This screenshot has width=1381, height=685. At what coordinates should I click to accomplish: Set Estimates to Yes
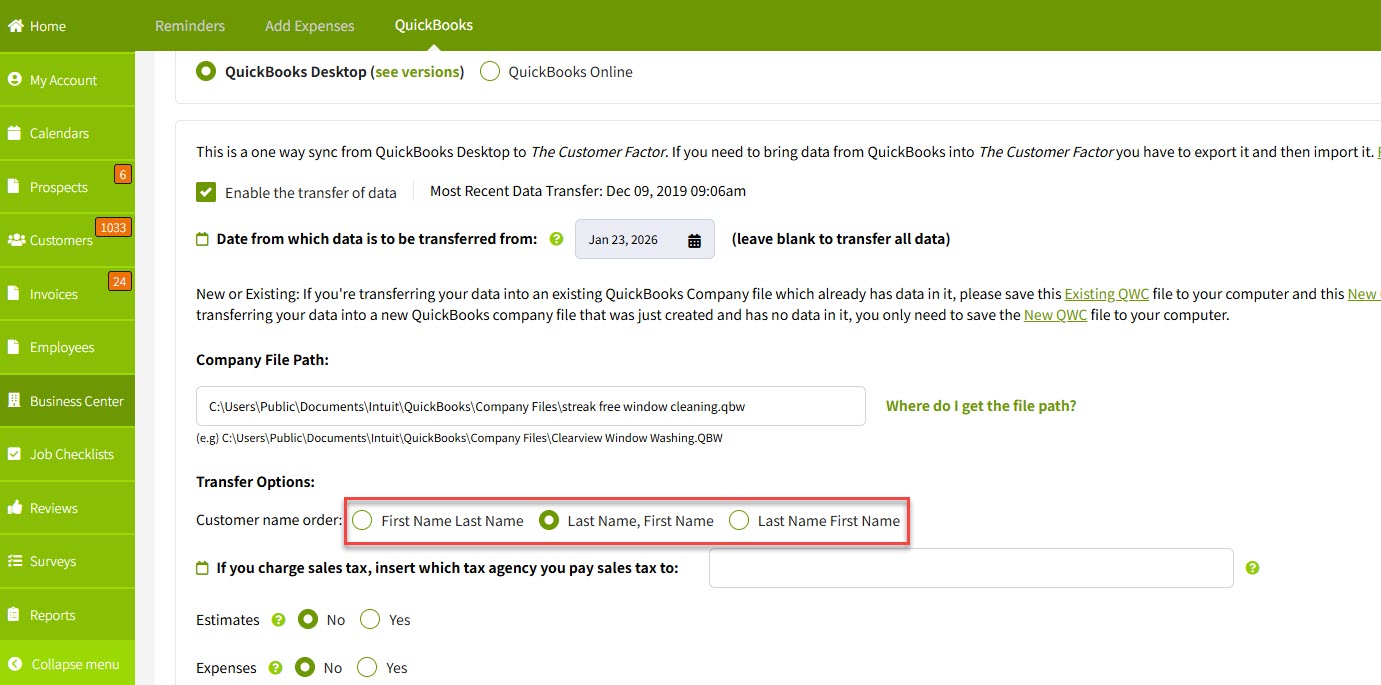coord(370,620)
